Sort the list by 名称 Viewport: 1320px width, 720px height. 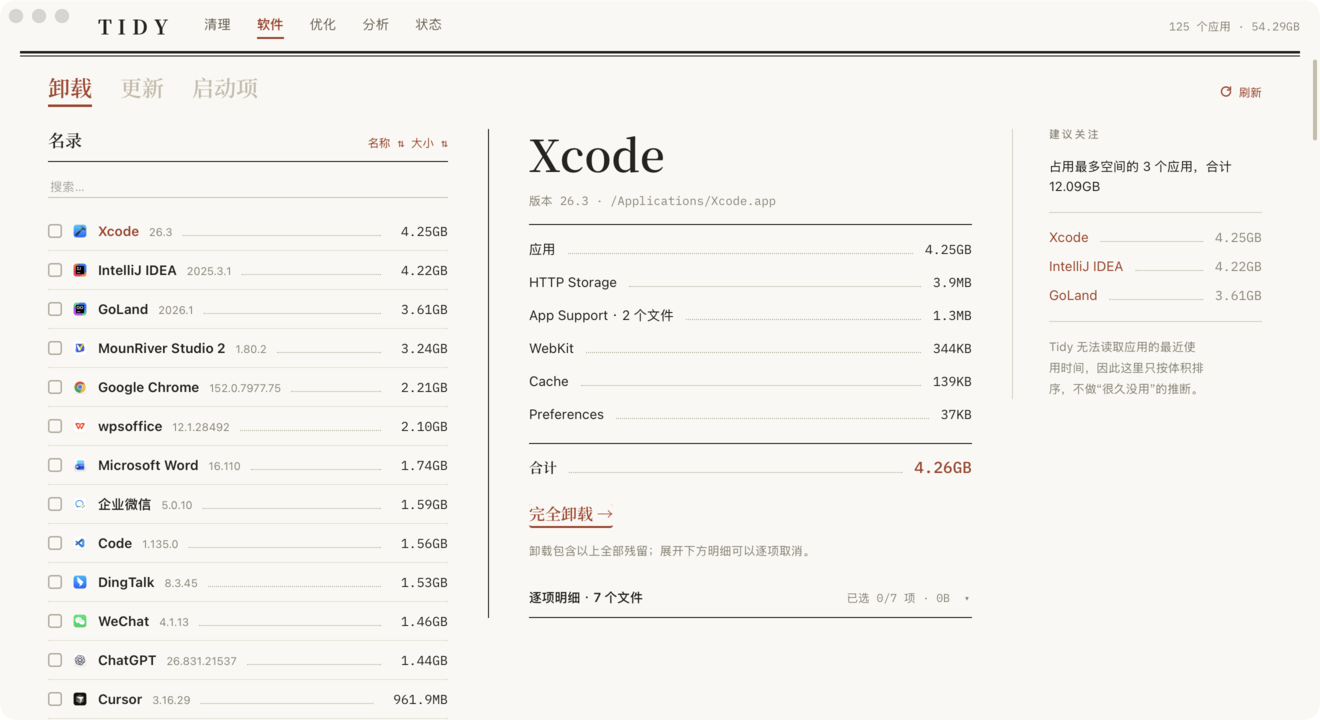pos(386,144)
